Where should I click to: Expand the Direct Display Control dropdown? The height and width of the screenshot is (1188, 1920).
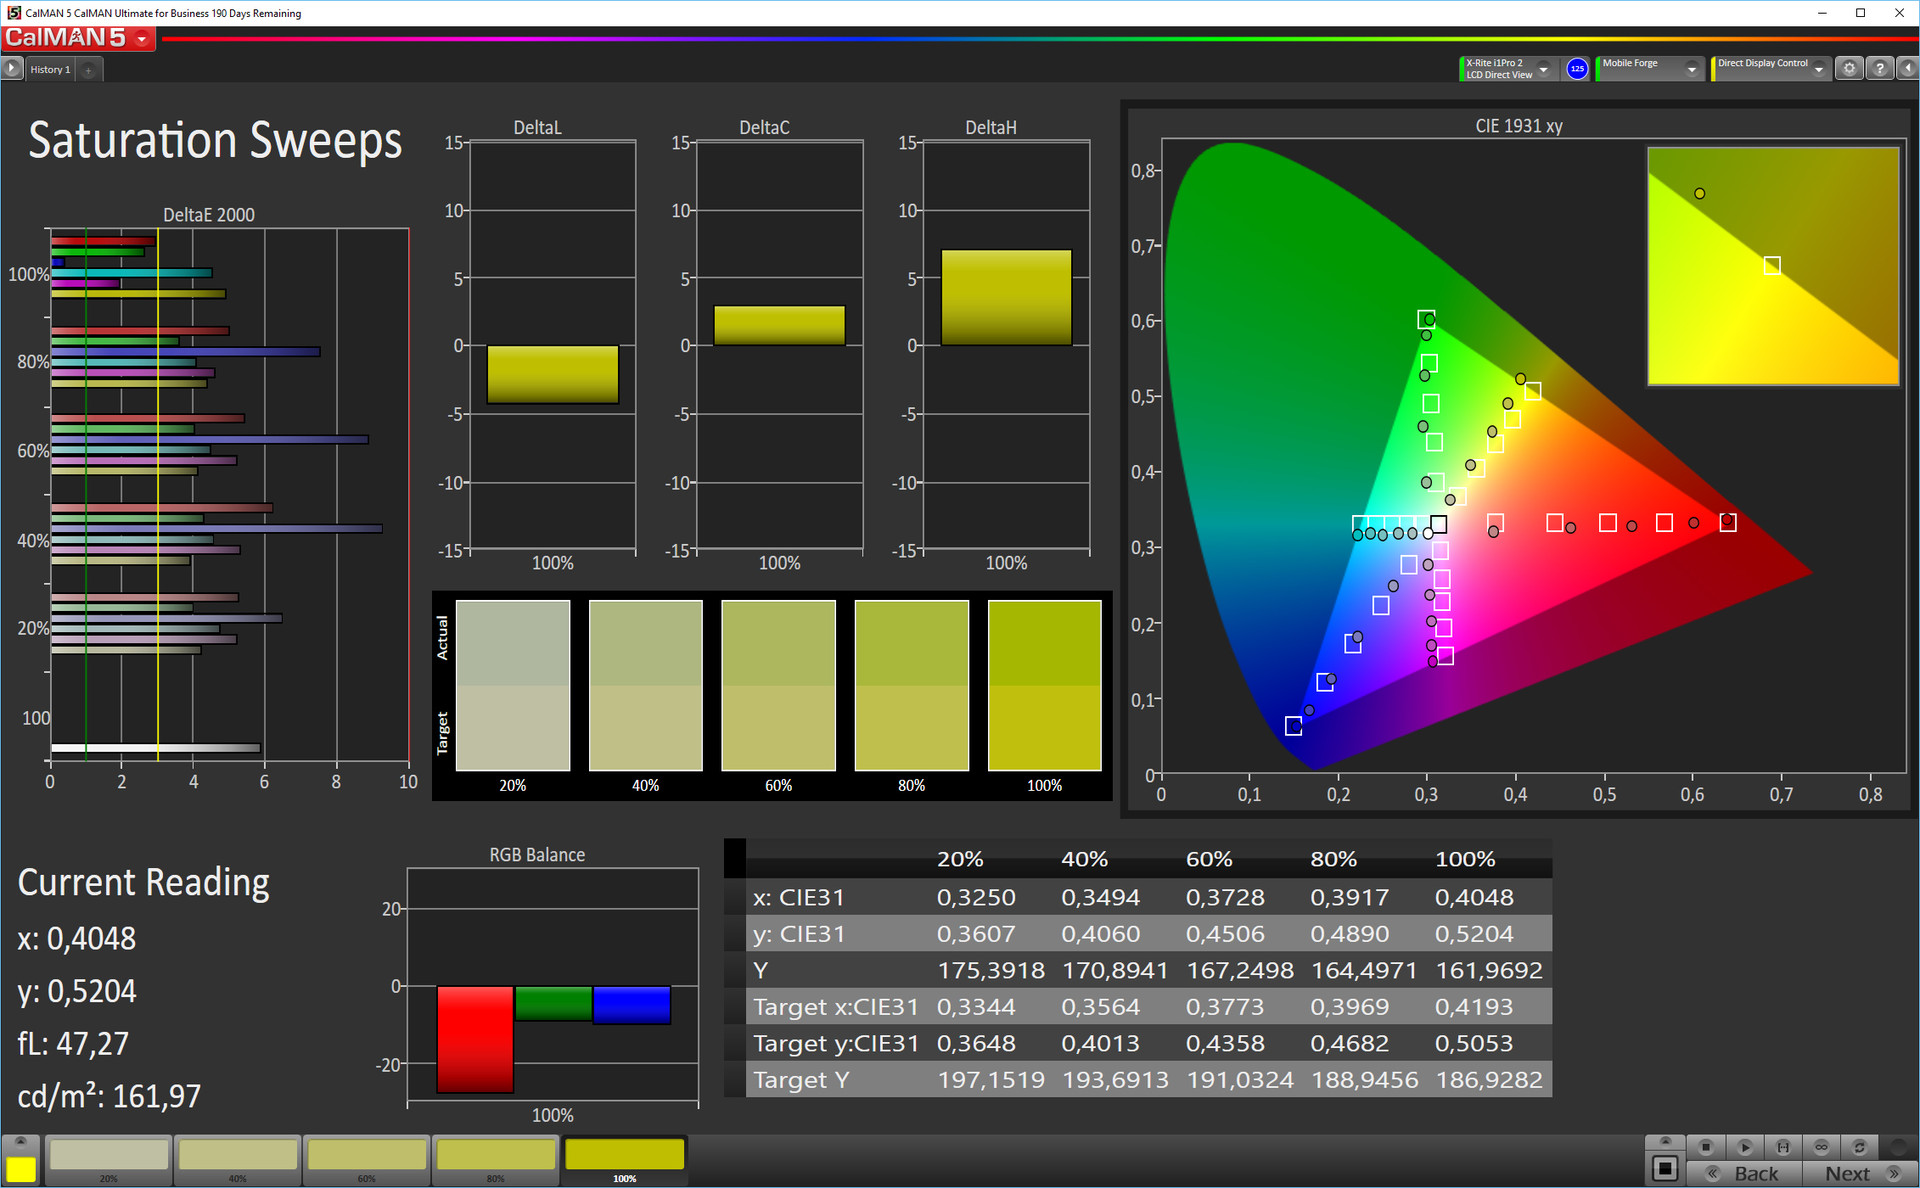pos(1819,69)
